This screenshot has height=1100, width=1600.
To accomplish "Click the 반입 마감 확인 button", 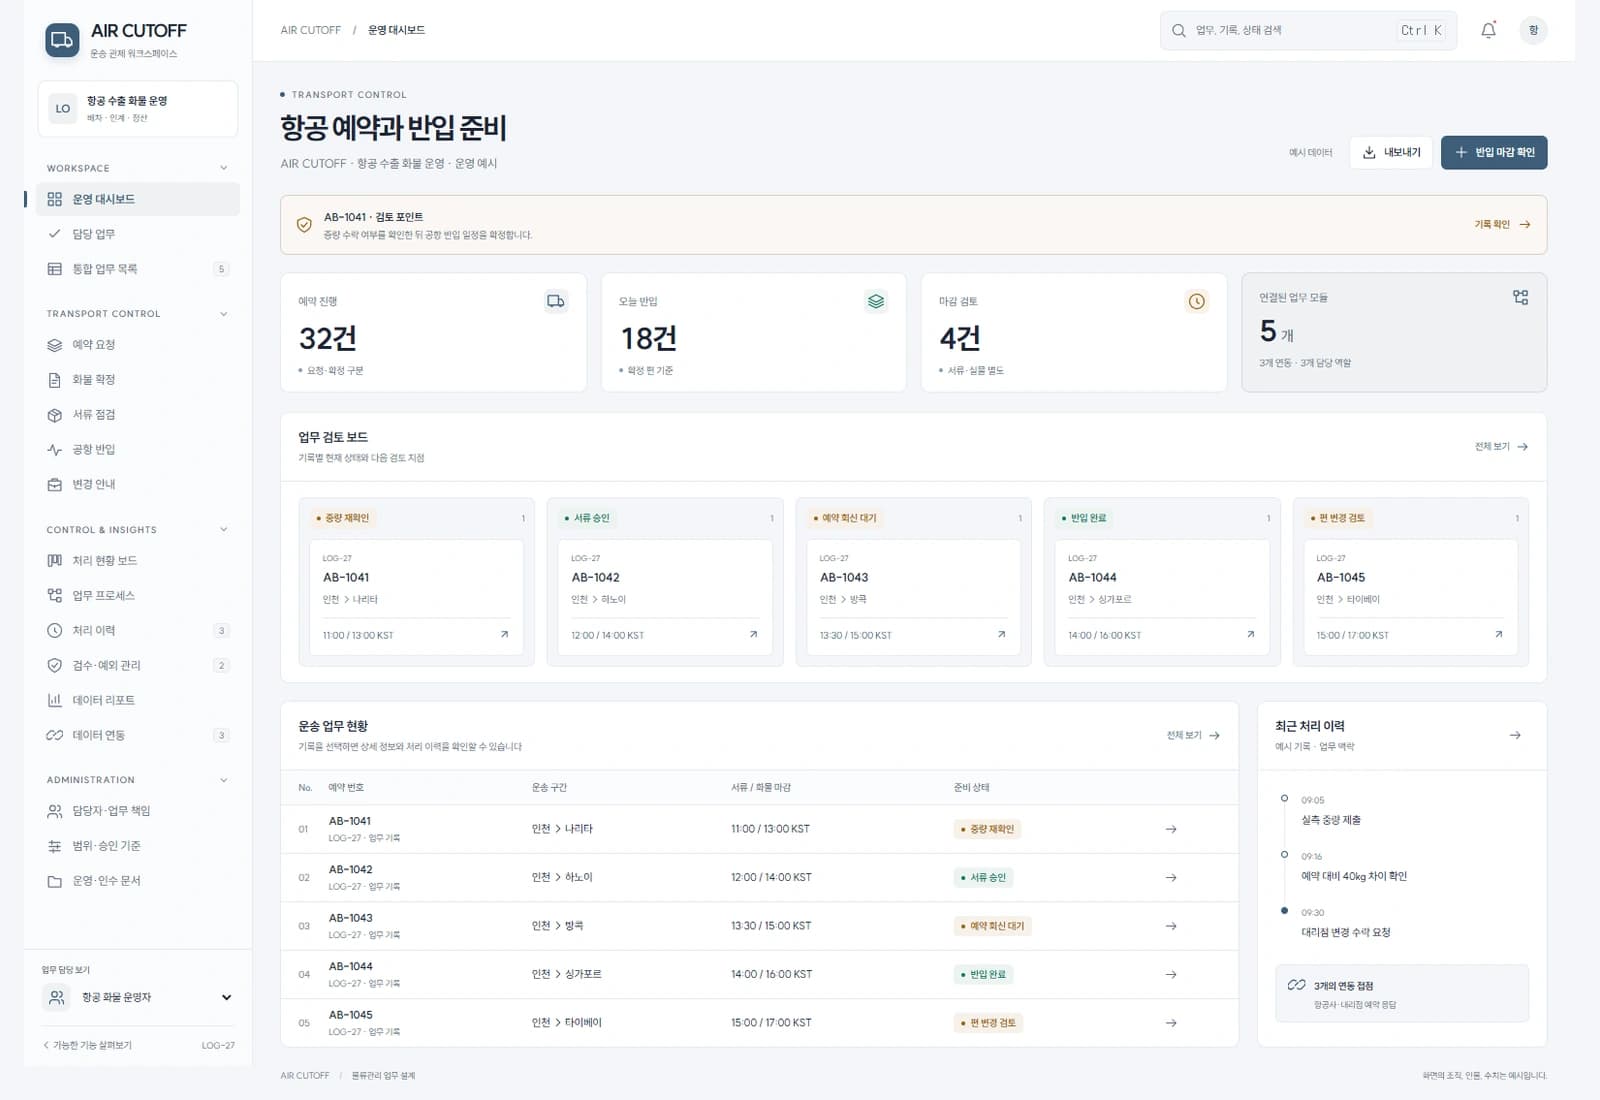I will pos(1494,152).
